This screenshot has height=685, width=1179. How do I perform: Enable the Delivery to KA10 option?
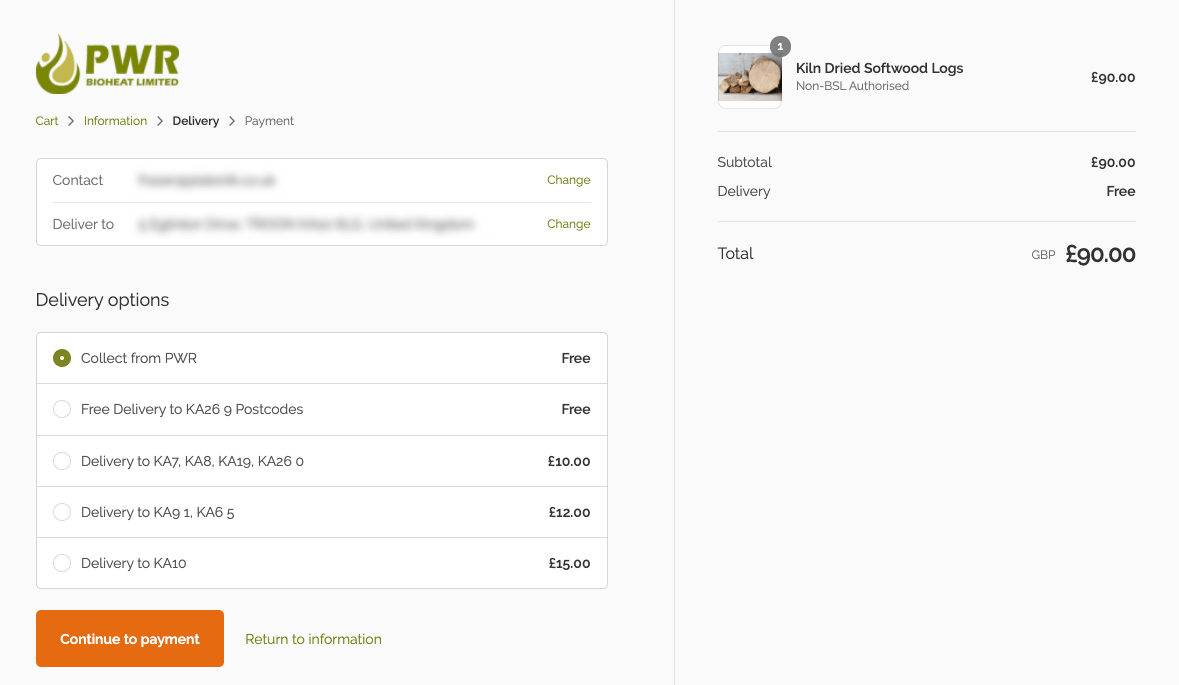[61, 563]
